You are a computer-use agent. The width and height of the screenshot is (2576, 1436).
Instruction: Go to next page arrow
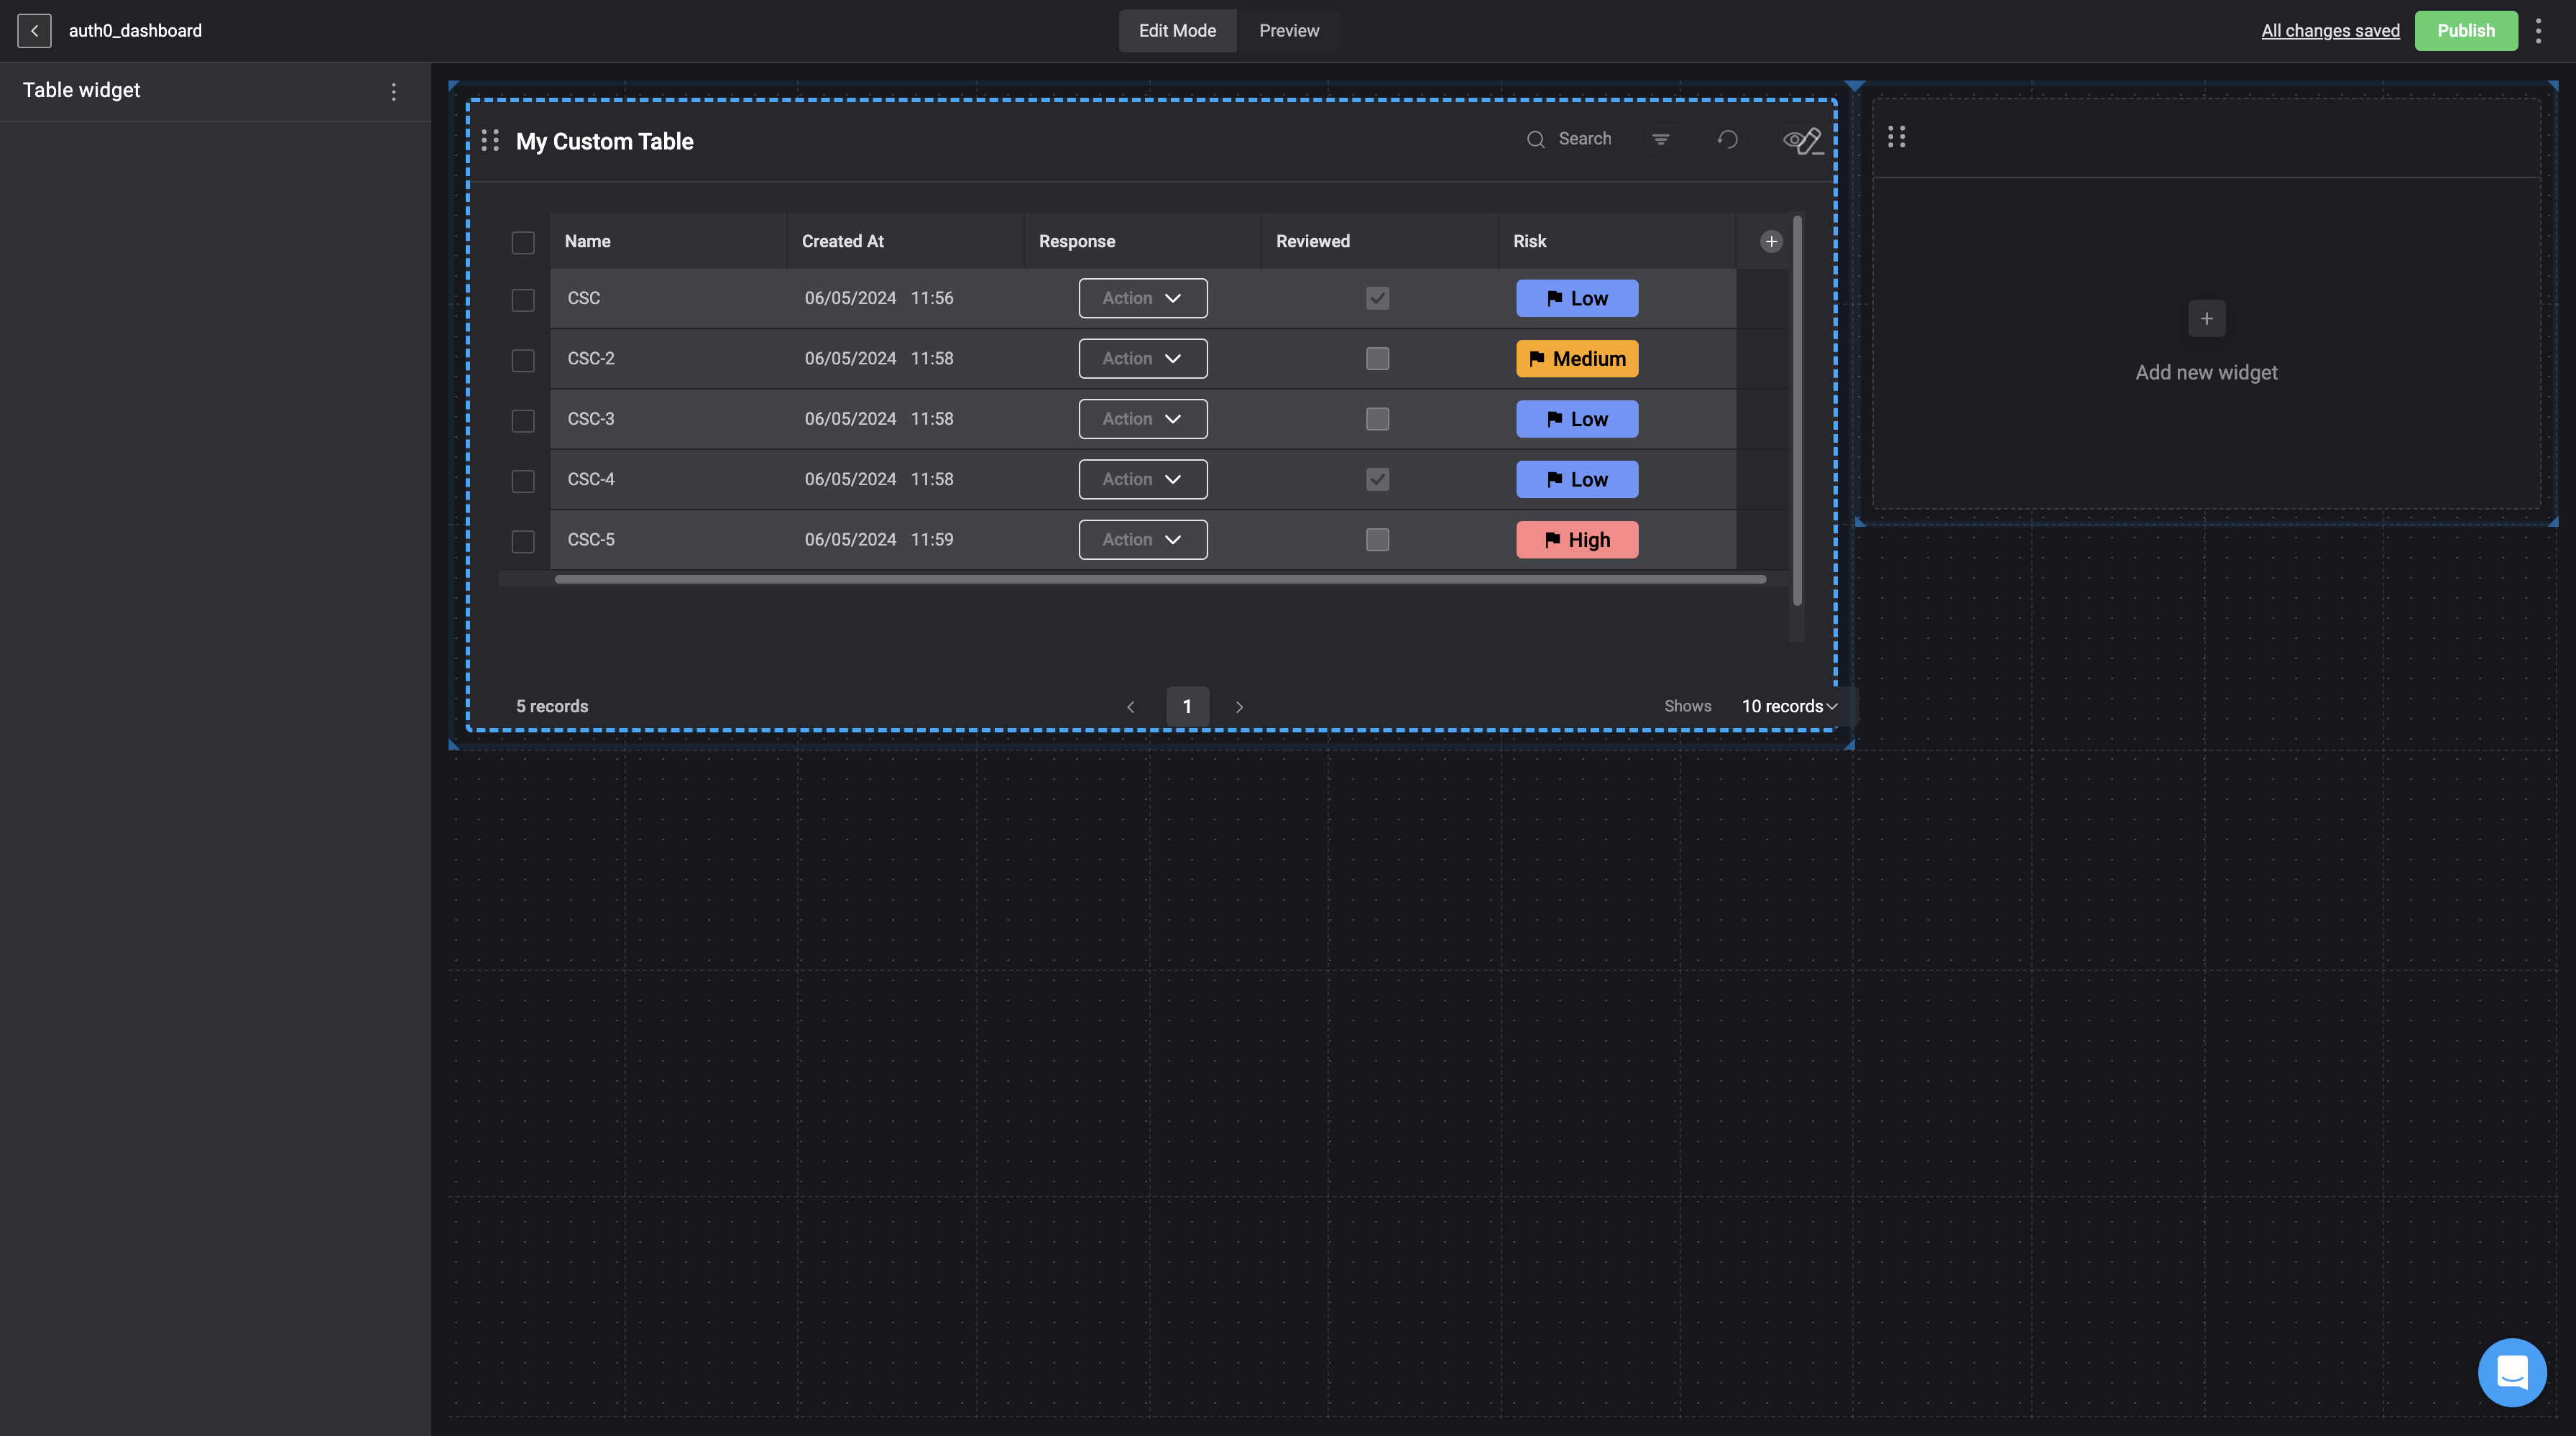pos(1240,707)
